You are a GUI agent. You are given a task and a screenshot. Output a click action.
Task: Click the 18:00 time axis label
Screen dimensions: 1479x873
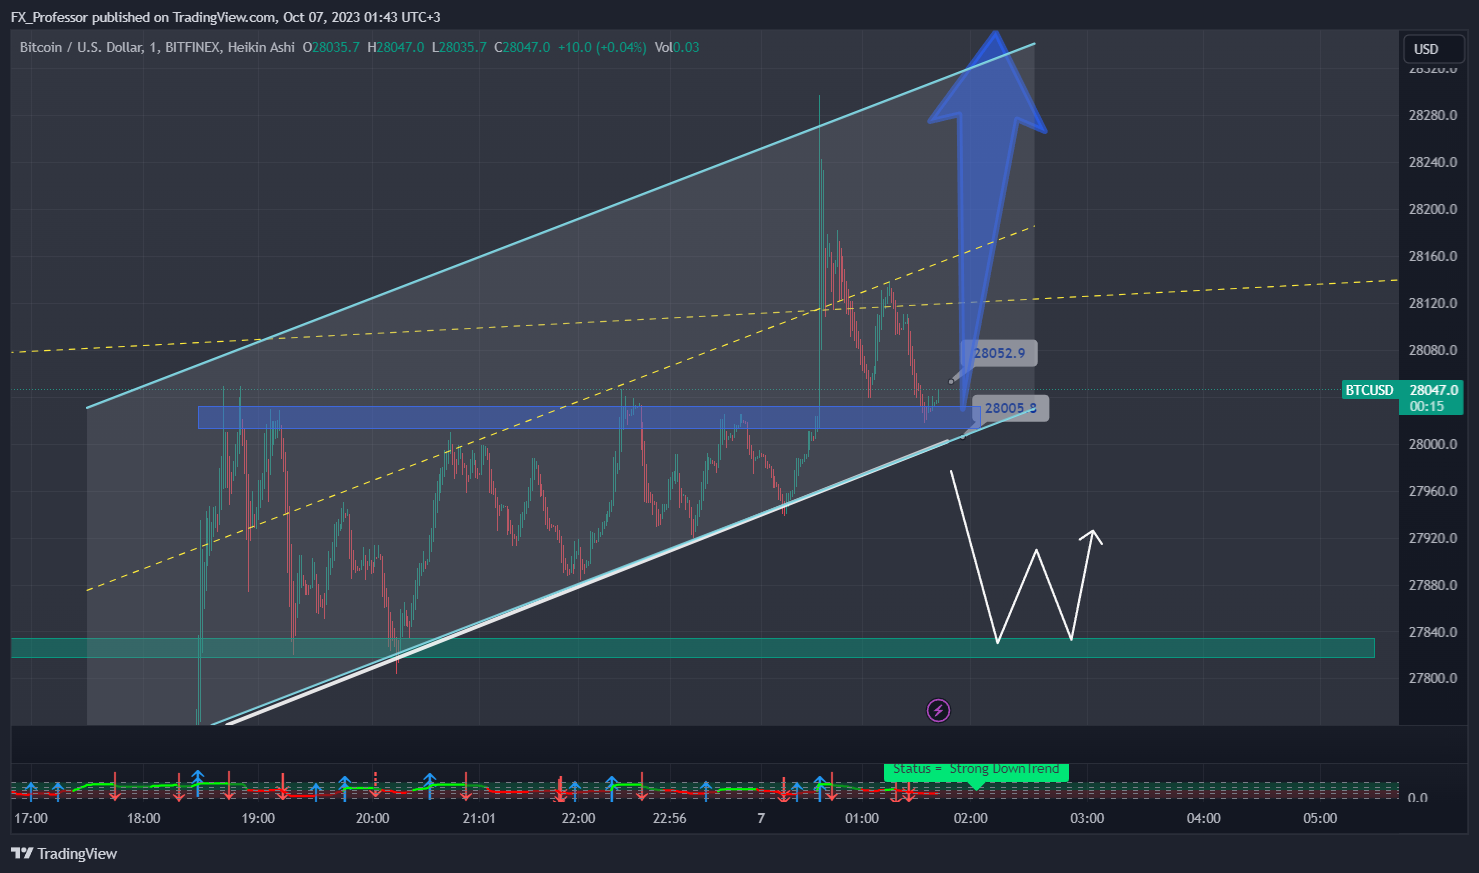click(144, 818)
